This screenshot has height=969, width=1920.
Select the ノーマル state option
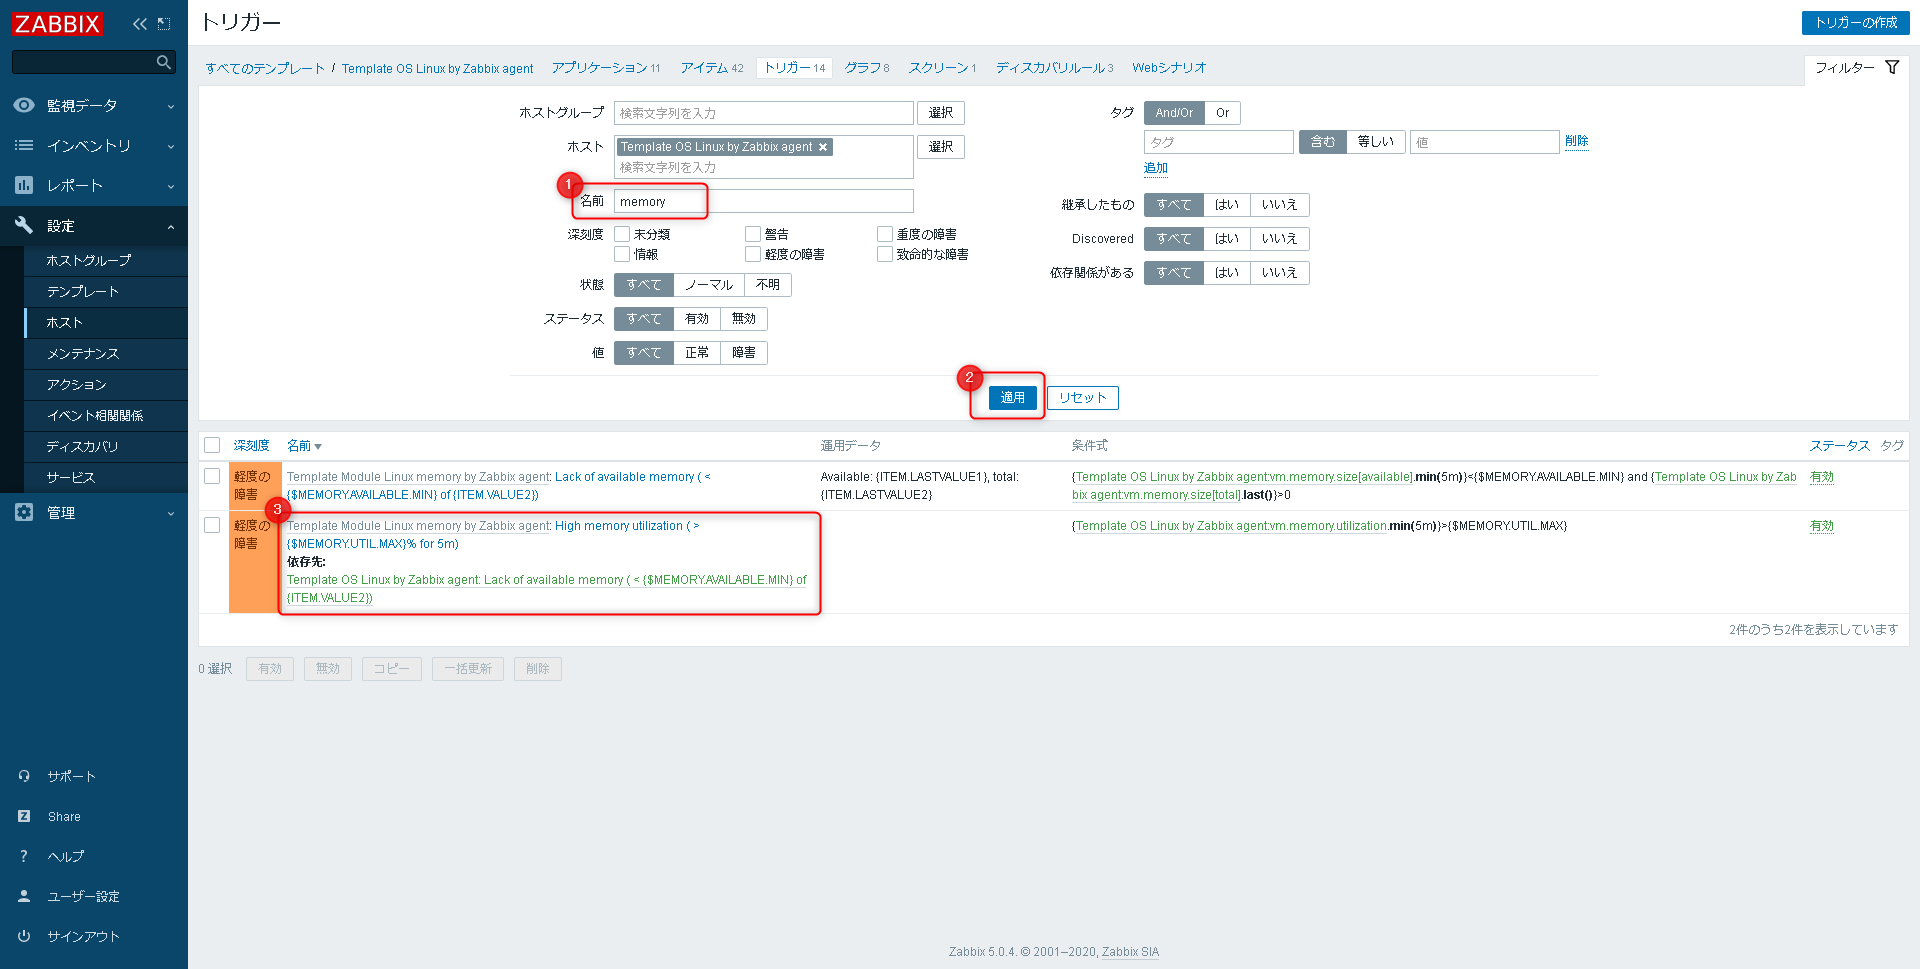pos(709,285)
